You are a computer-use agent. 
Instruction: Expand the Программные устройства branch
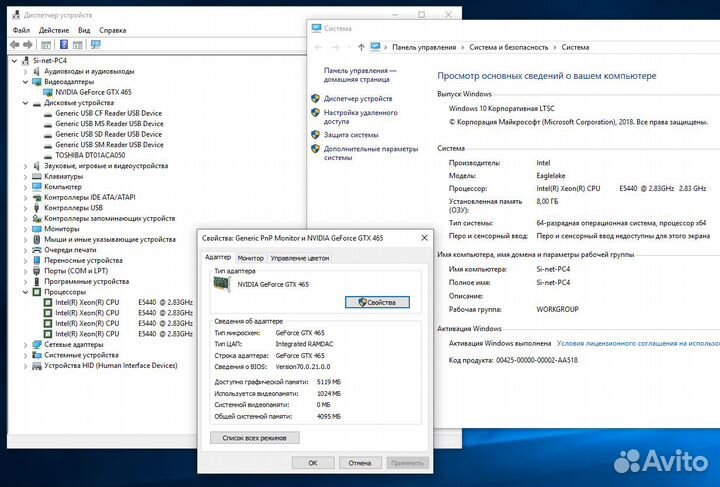click(x=26, y=281)
